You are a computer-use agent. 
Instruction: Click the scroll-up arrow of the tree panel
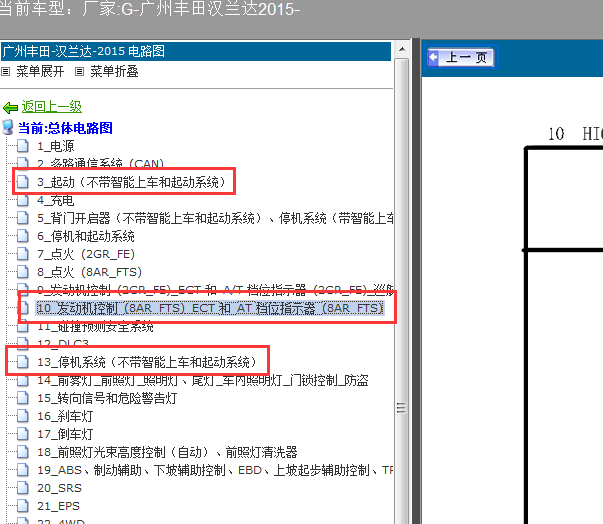pos(402,49)
